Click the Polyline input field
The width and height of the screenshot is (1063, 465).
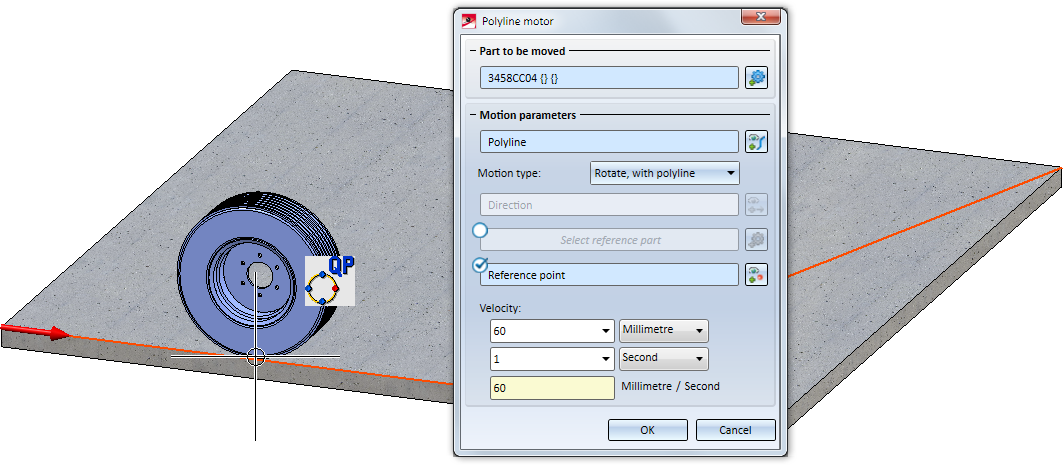[609, 142]
